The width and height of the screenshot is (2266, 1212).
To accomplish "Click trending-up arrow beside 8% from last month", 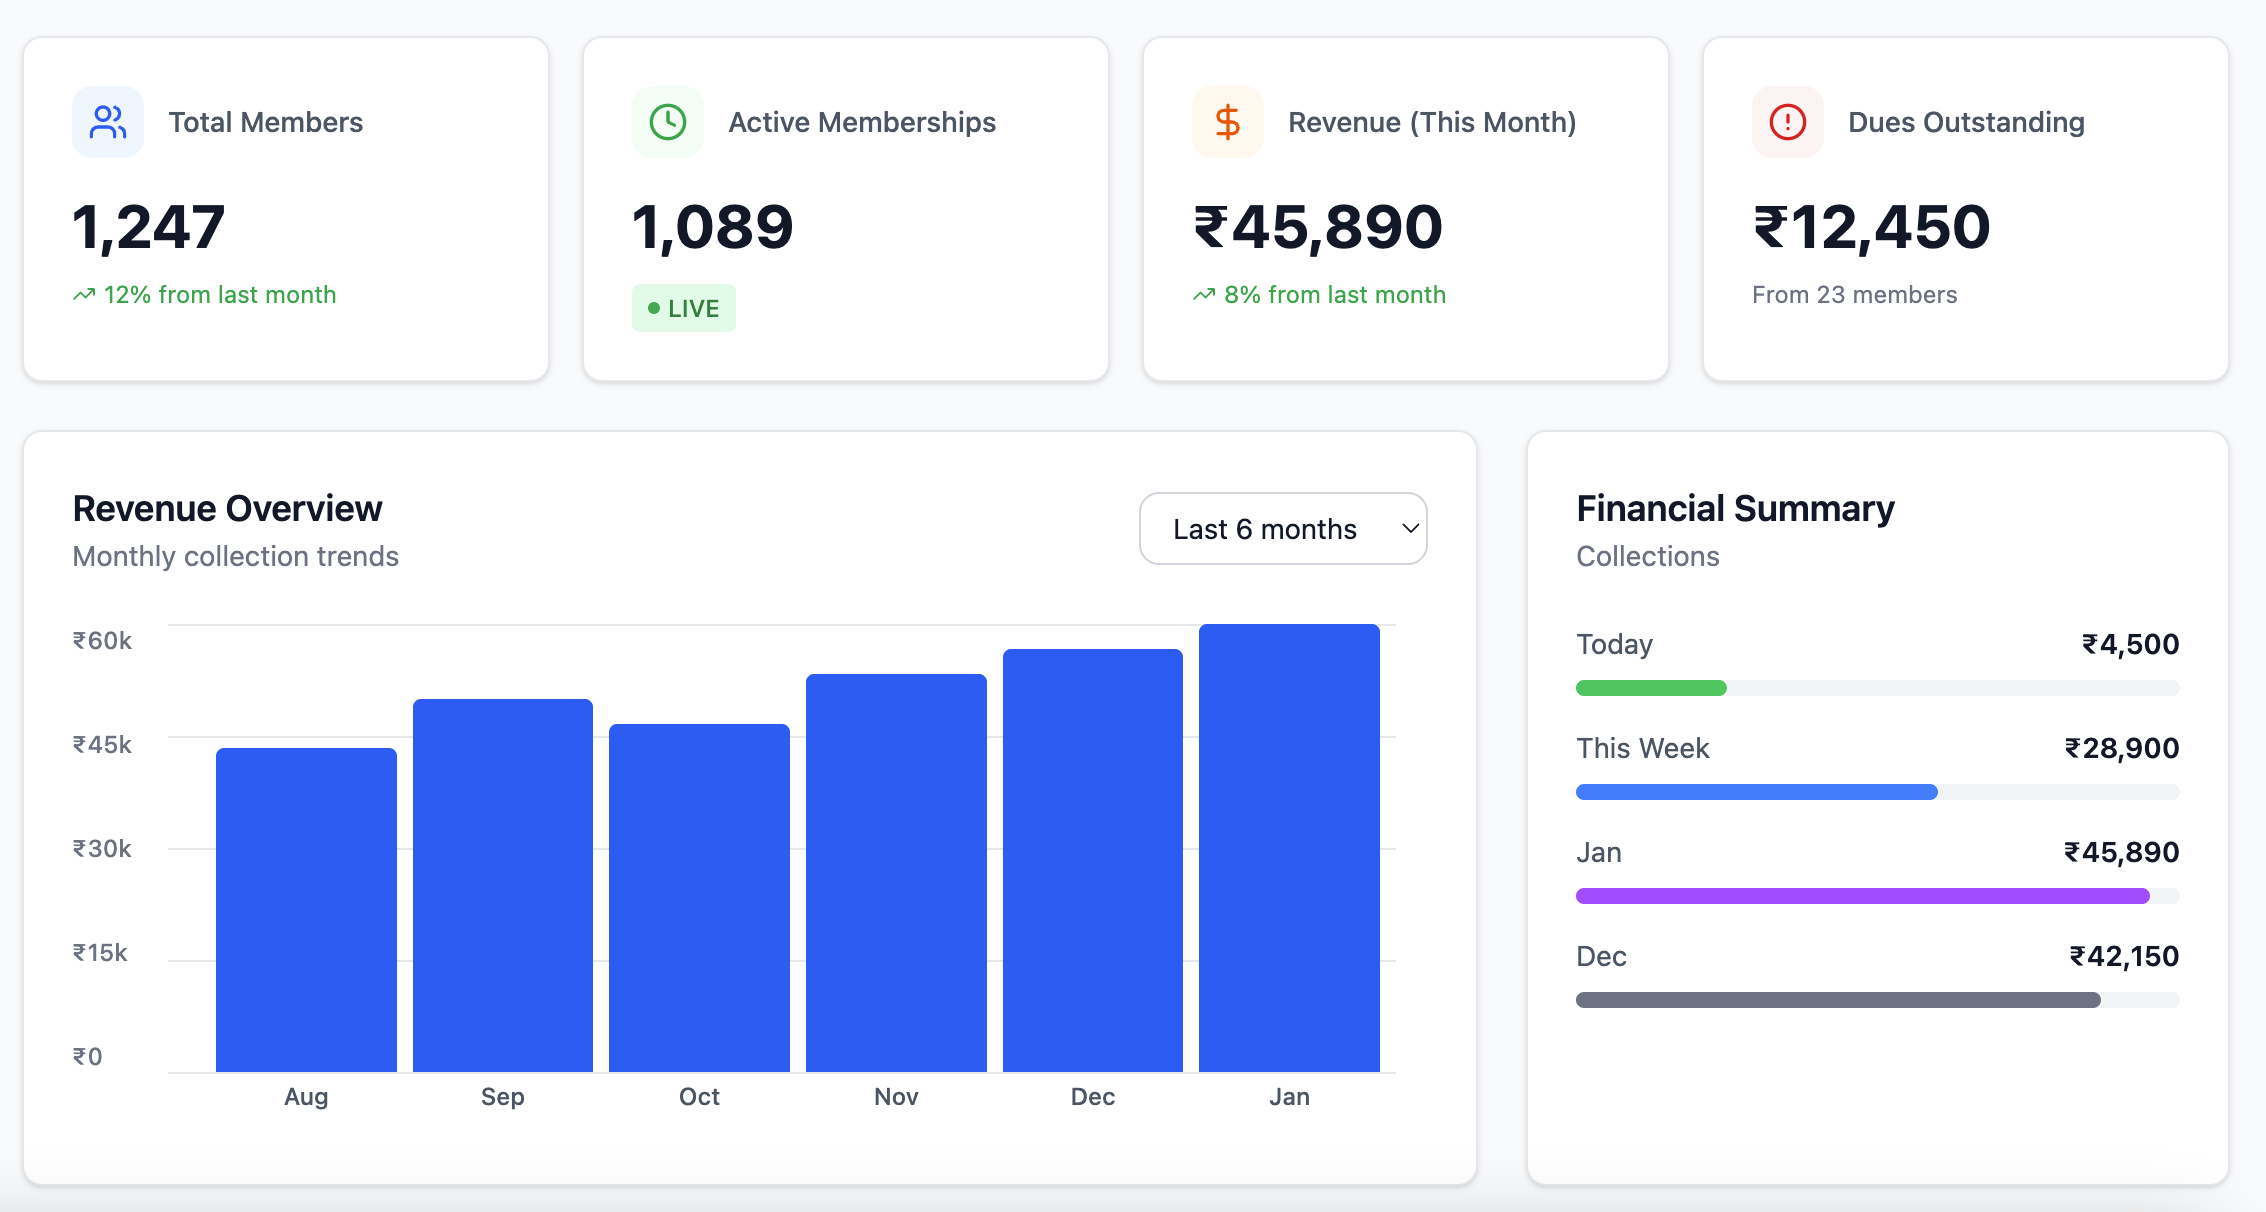I will click(1204, 295).
